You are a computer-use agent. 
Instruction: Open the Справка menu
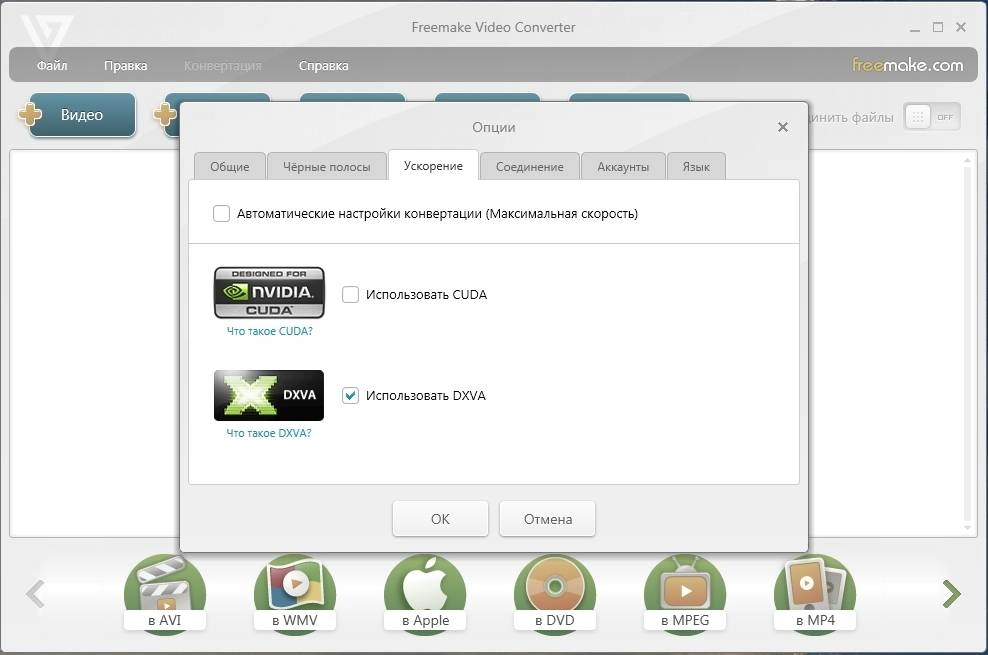[323, 66]
